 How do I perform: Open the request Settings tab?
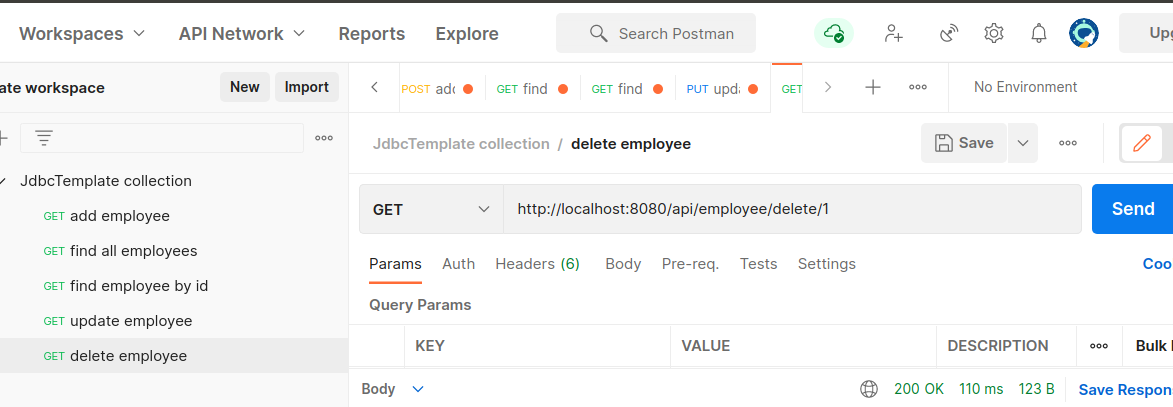(x=827, y=264)
